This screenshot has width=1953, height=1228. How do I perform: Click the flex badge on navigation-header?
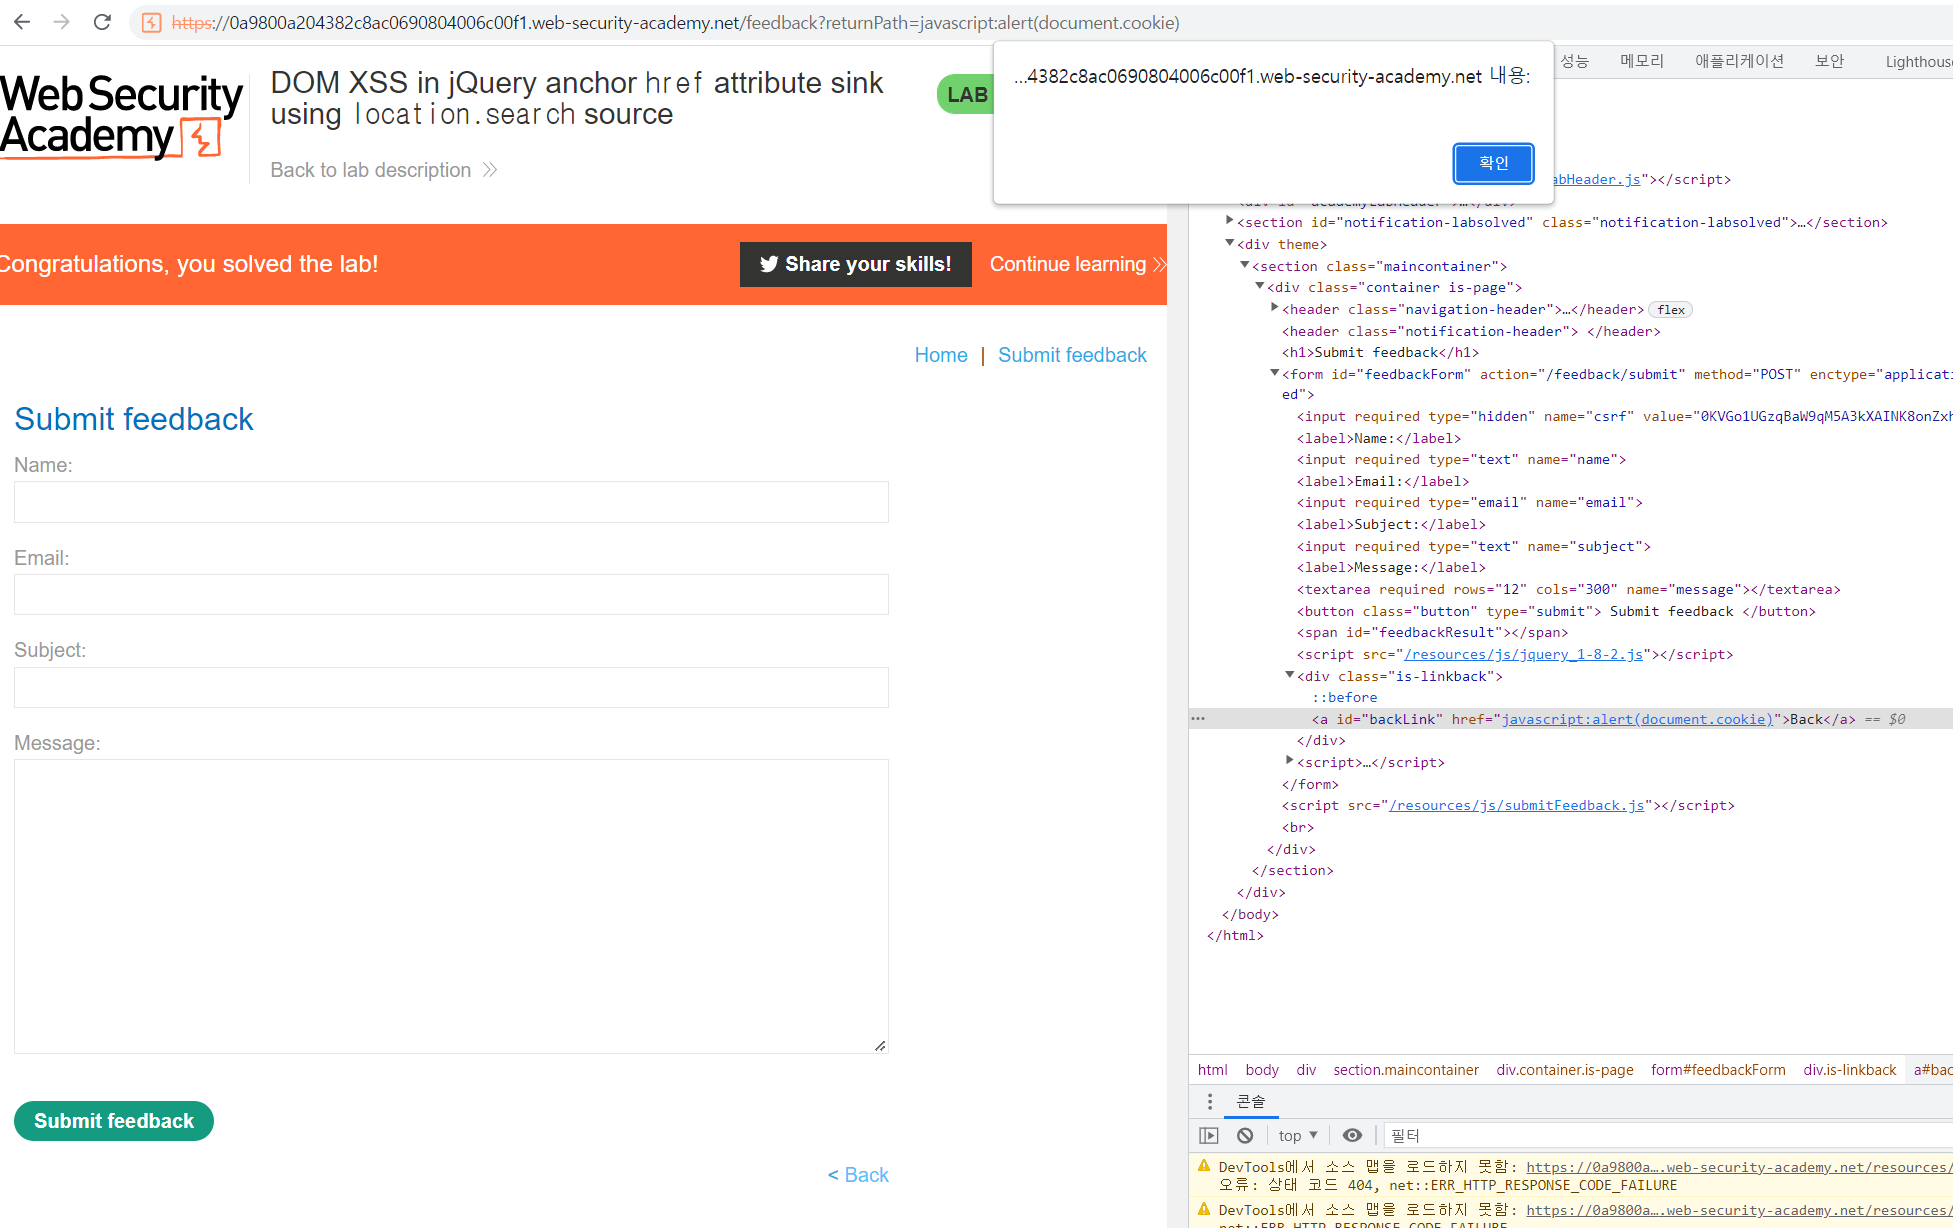point(1670,310)
